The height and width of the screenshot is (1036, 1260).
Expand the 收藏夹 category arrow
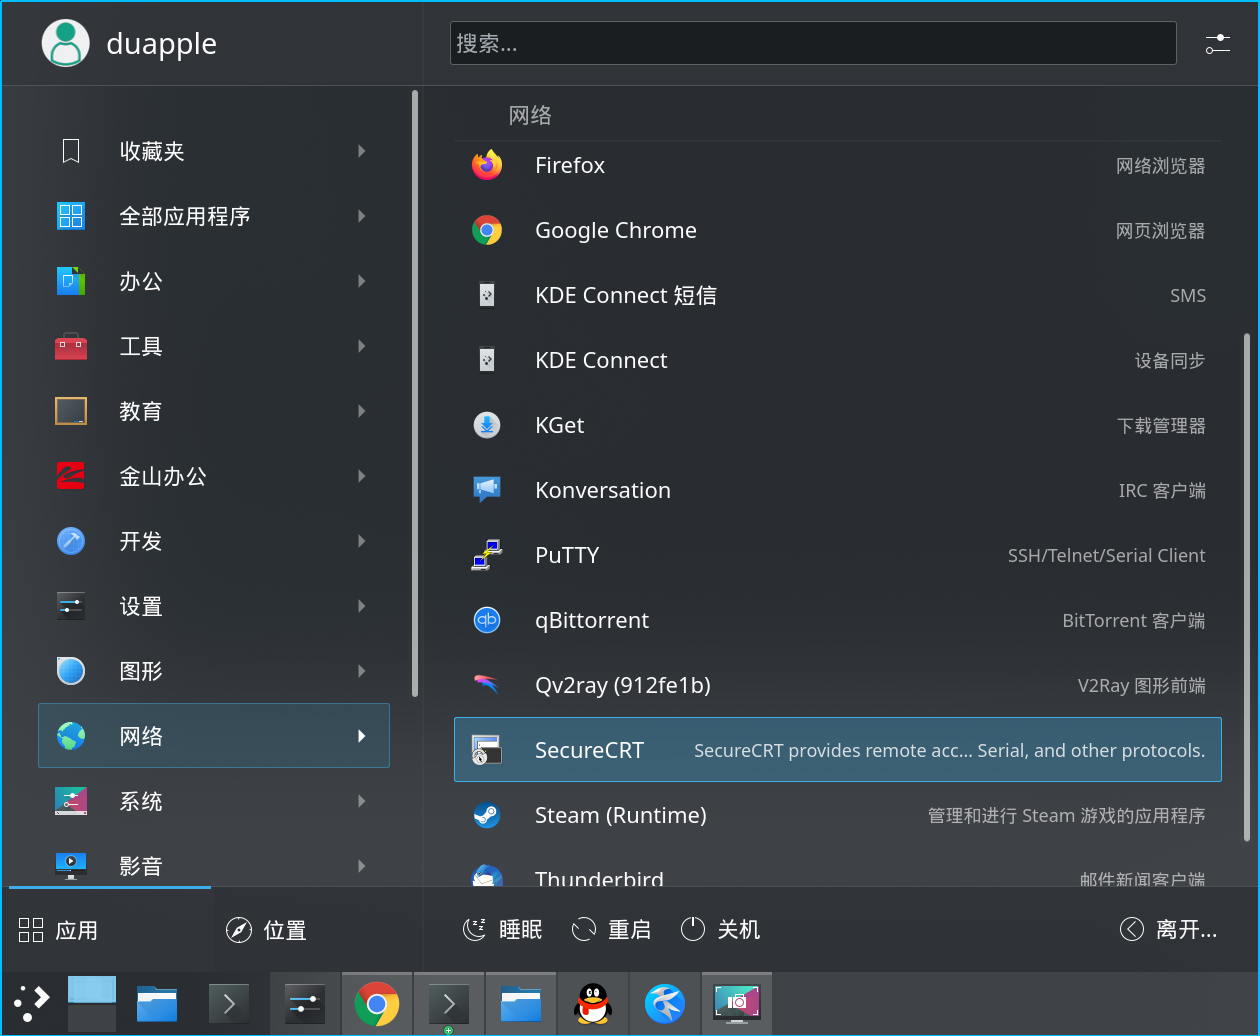point(362,151)
